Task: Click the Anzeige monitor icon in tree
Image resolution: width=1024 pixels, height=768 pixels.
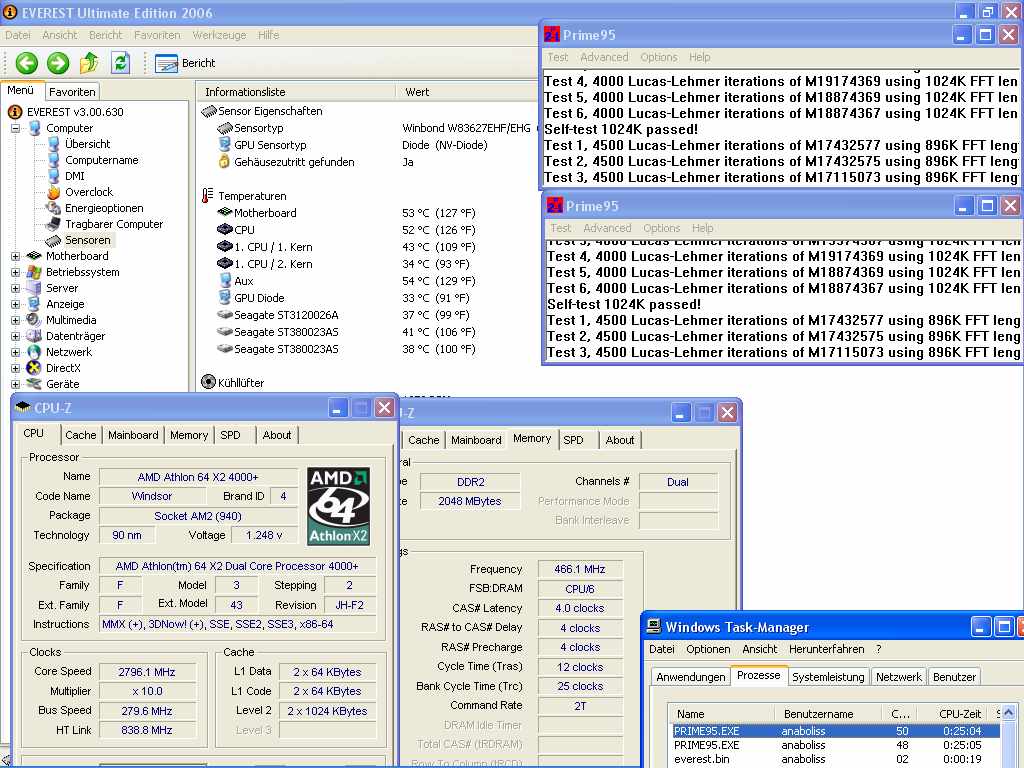Action: click(x=34, y=304)
